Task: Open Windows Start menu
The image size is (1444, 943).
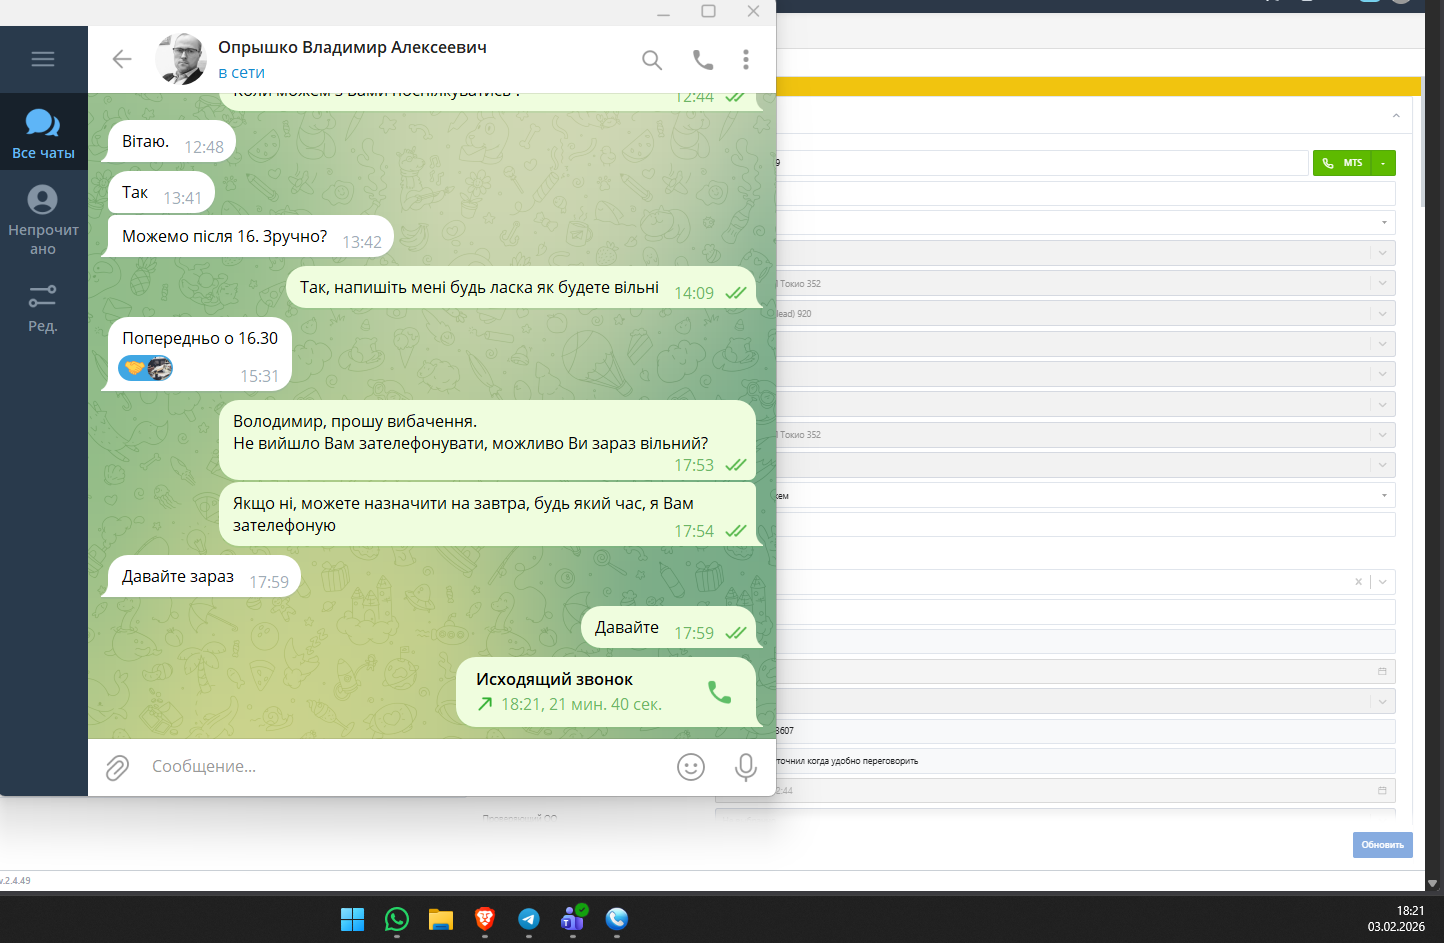Action: pos(353,920)
